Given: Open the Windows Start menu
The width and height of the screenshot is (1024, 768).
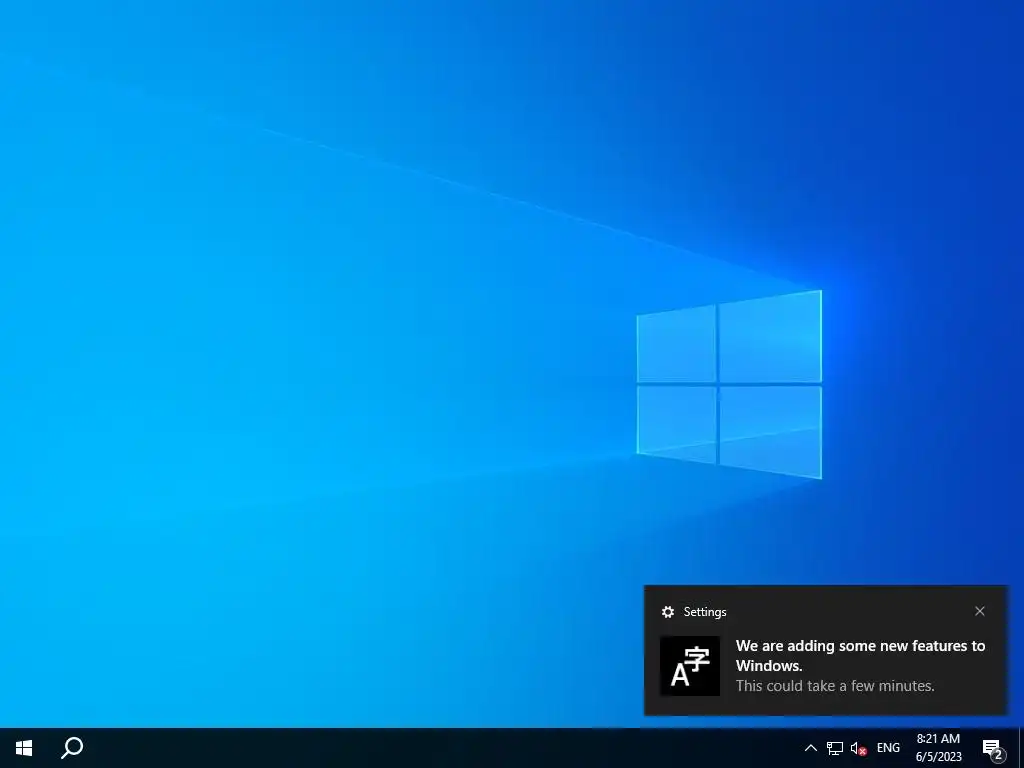Looking at the screenshot, I should (24, 748).
